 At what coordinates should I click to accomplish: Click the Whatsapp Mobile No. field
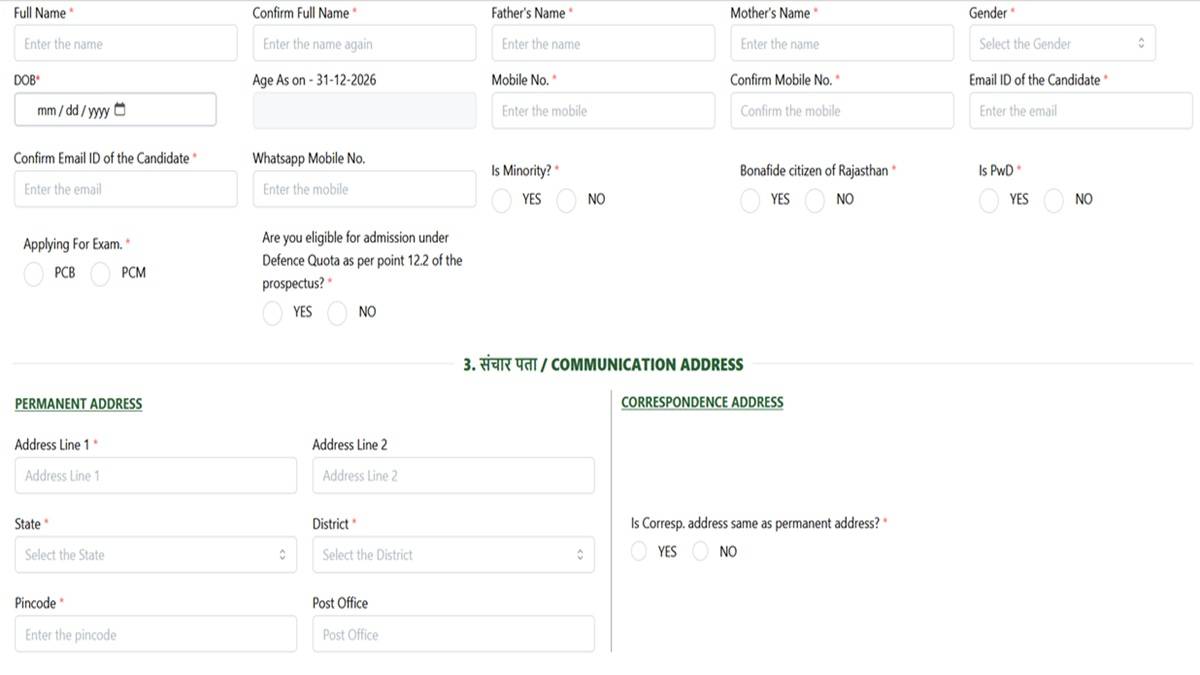click(x=364, y=189)
